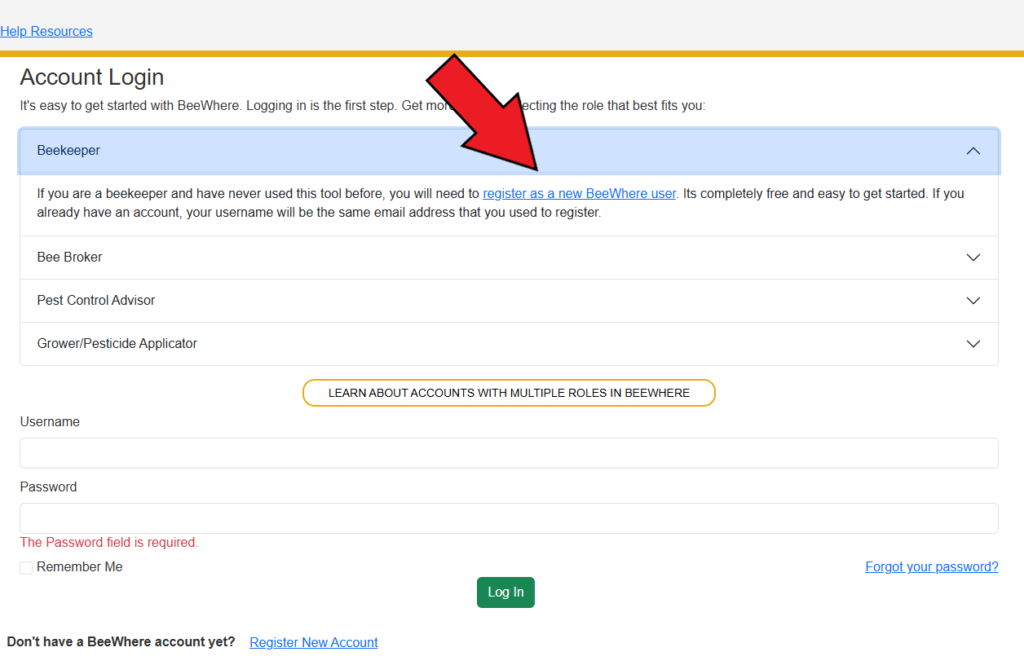Screen dimensions: 1024x665
Task: Click Learn About Accounts With Multiple Roles button
Action: (508, 392)
